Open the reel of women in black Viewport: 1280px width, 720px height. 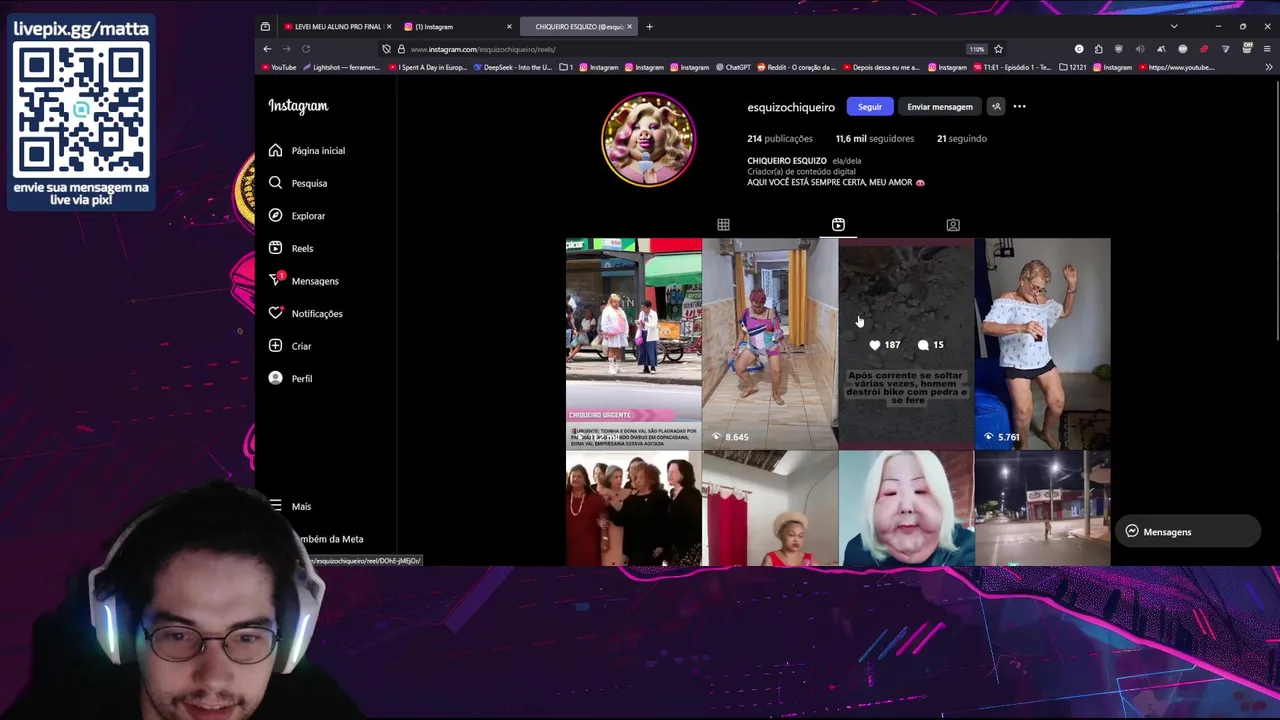coord(633,508)
